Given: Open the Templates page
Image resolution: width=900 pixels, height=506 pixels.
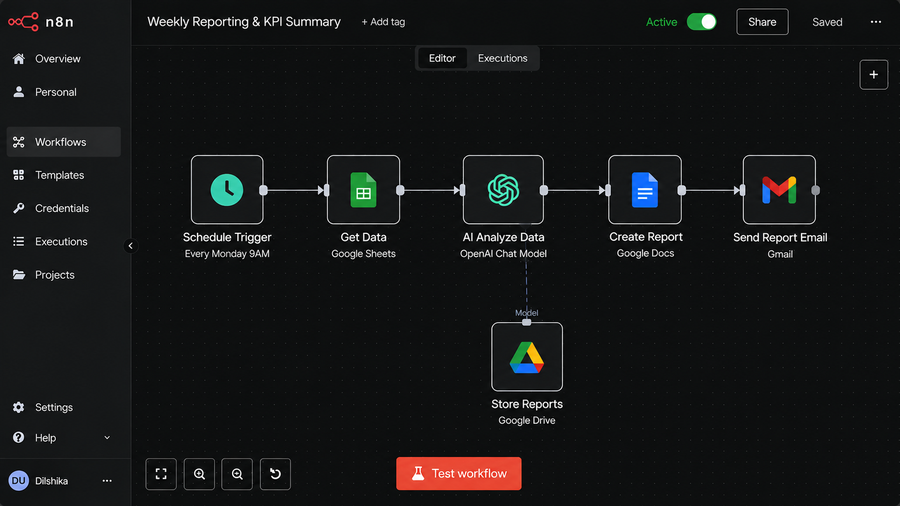Looking at the screenshot, I should click(64, 175).
